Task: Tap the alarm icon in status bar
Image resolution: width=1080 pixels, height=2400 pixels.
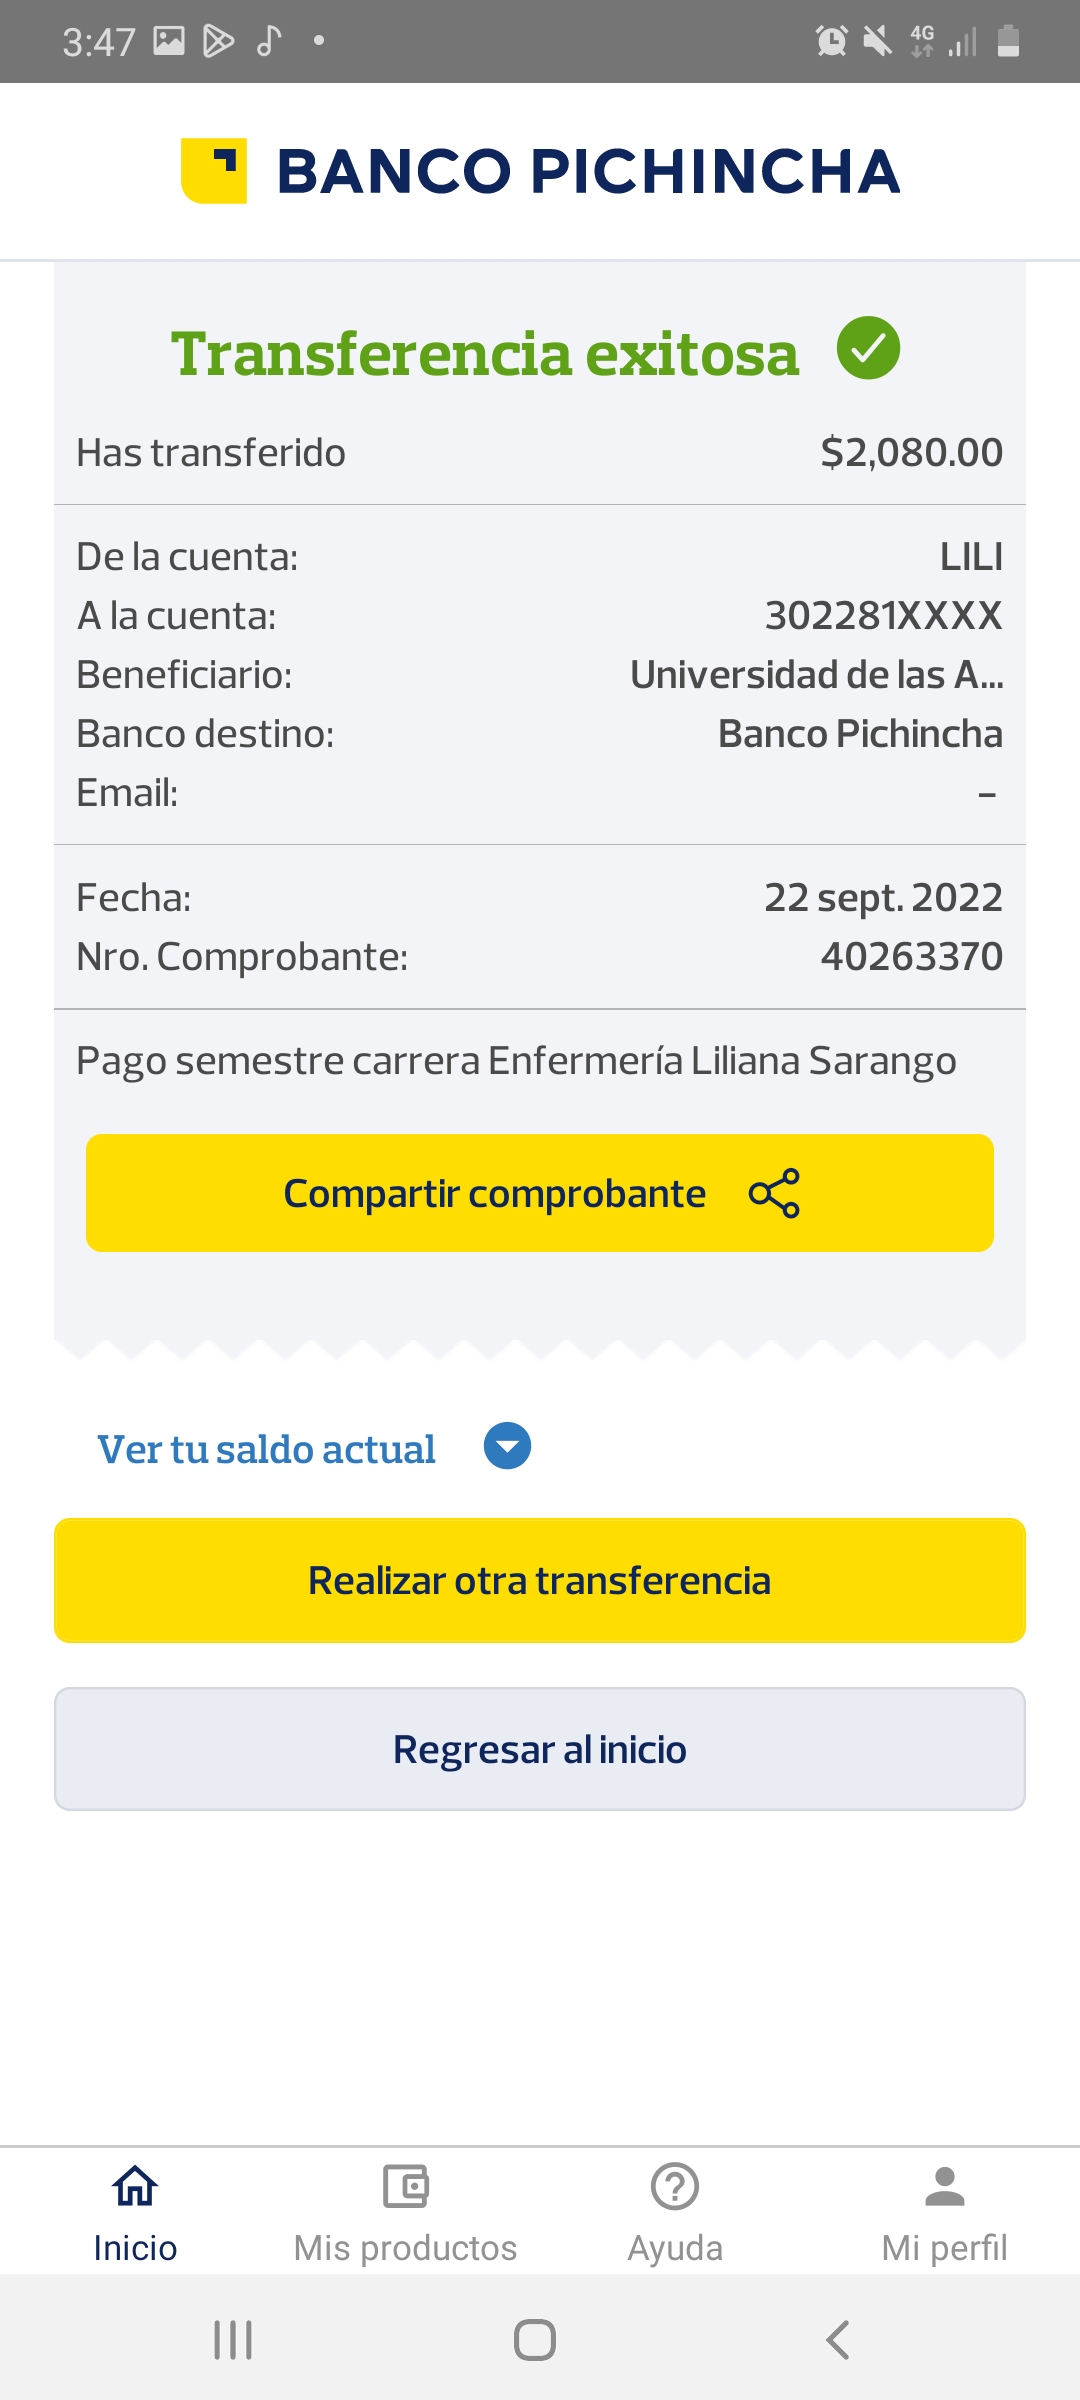Action: click(831, 41)
